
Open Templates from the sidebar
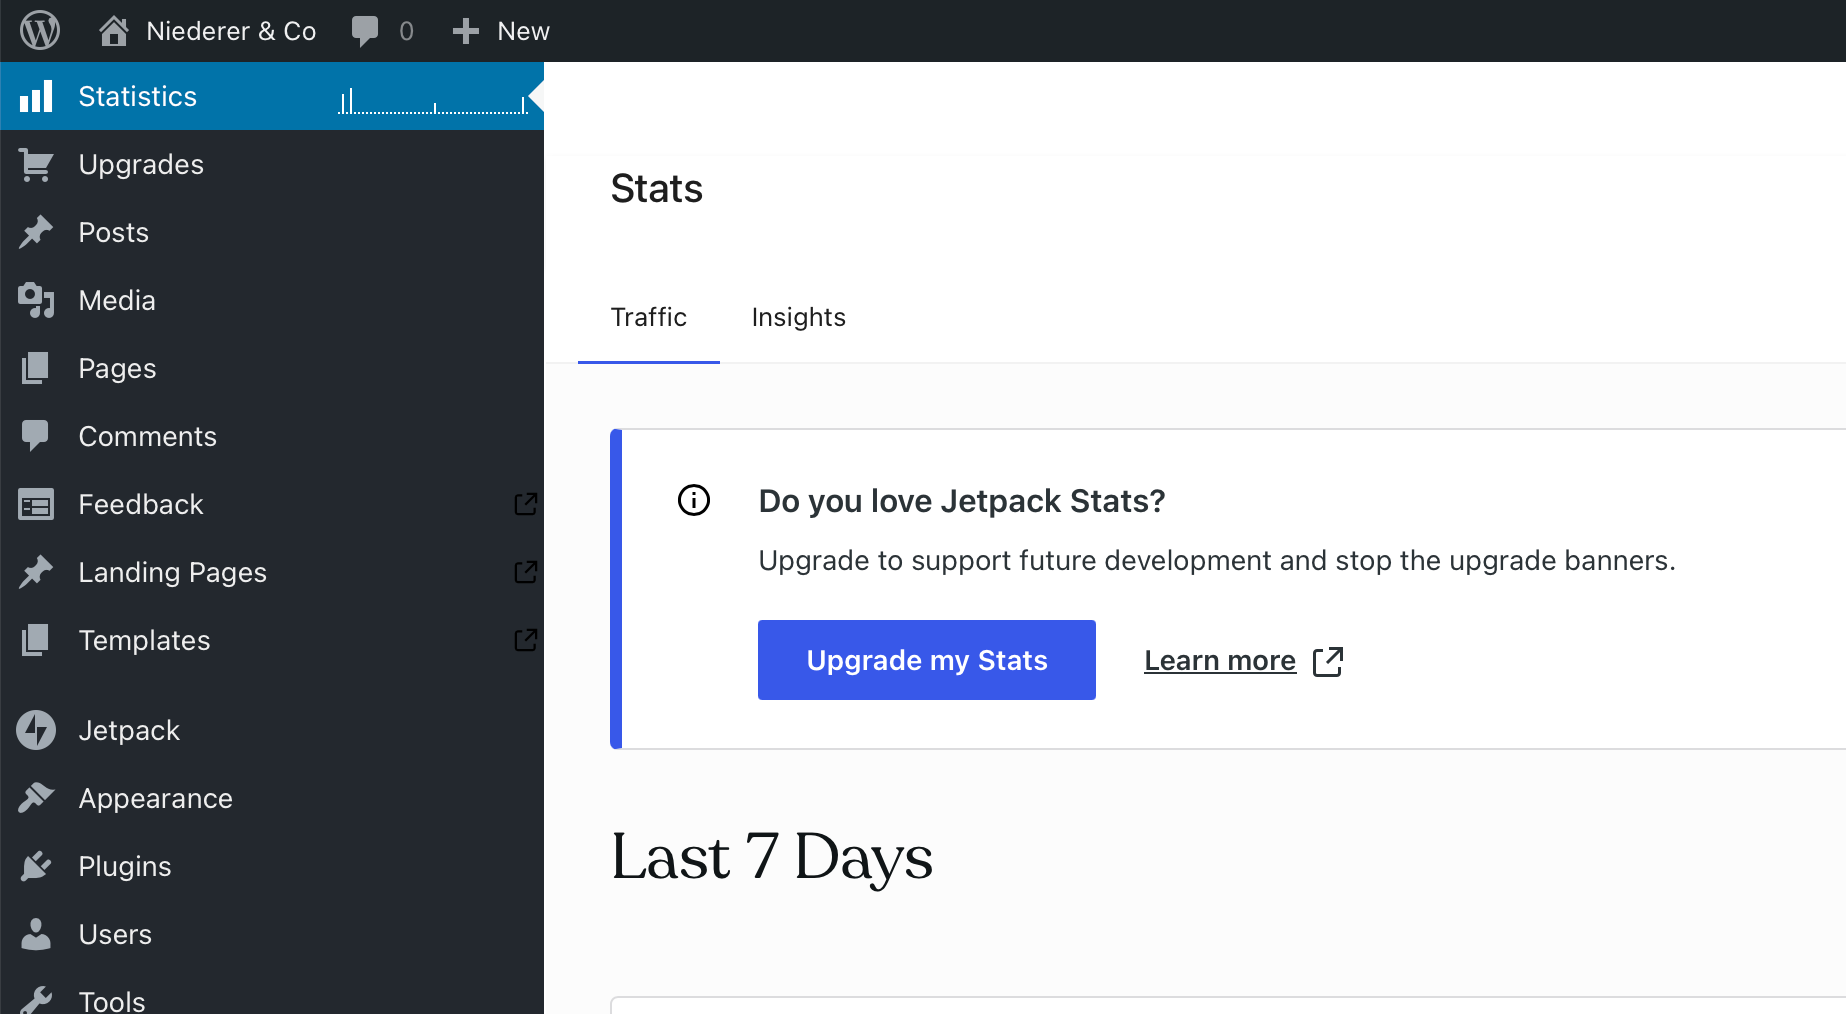tap(145, 640)
